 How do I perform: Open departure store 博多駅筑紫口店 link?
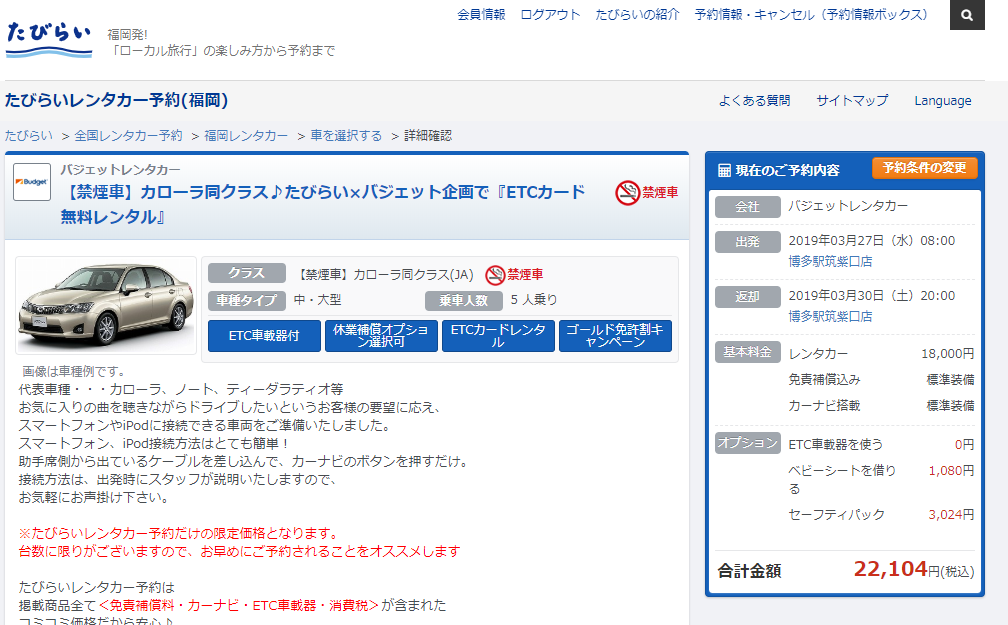click(x=831, y=262)
